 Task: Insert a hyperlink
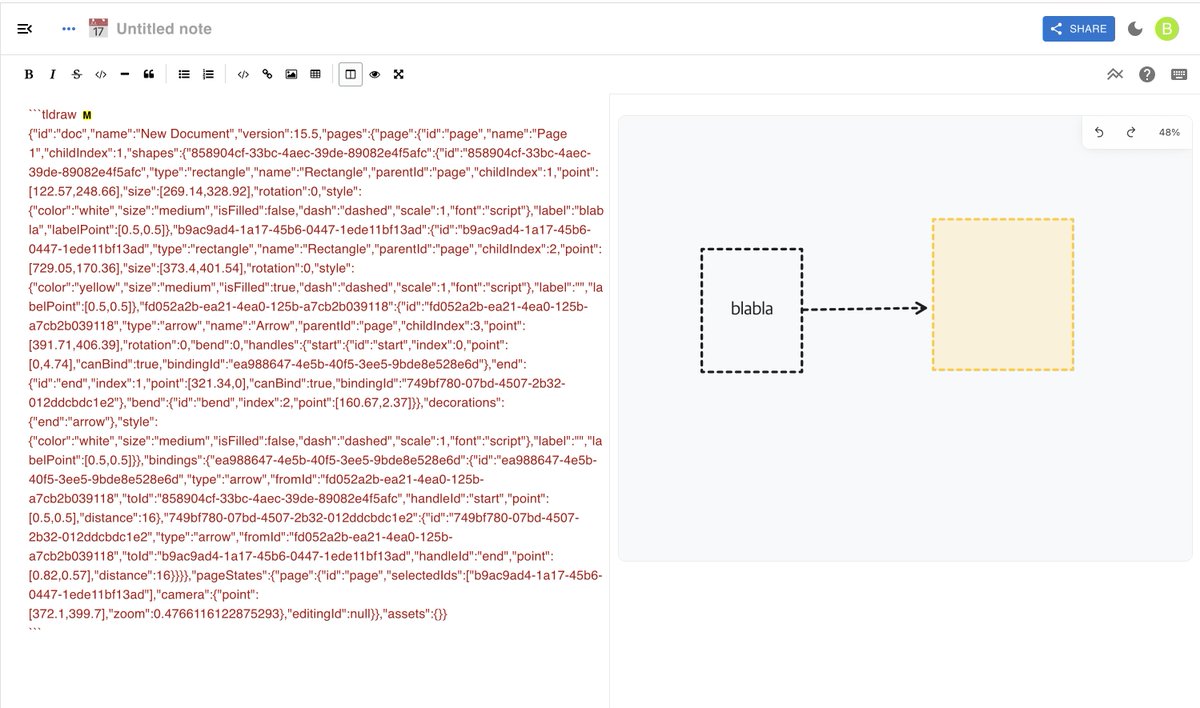(267, 74)
